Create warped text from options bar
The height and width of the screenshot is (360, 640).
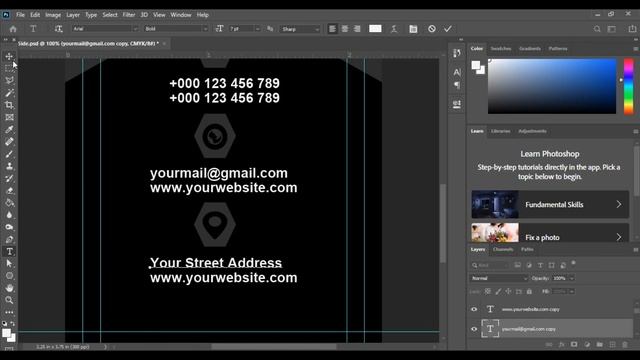click(394, 29)
